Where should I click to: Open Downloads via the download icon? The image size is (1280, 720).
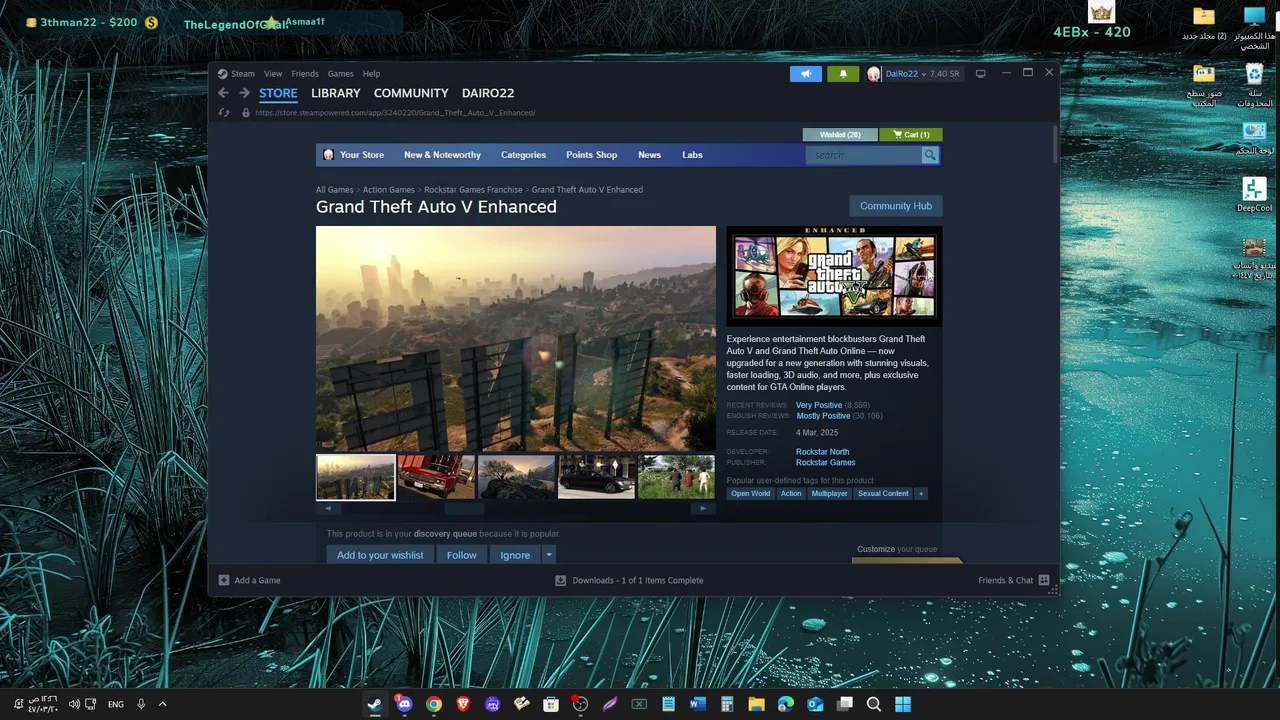560,580
